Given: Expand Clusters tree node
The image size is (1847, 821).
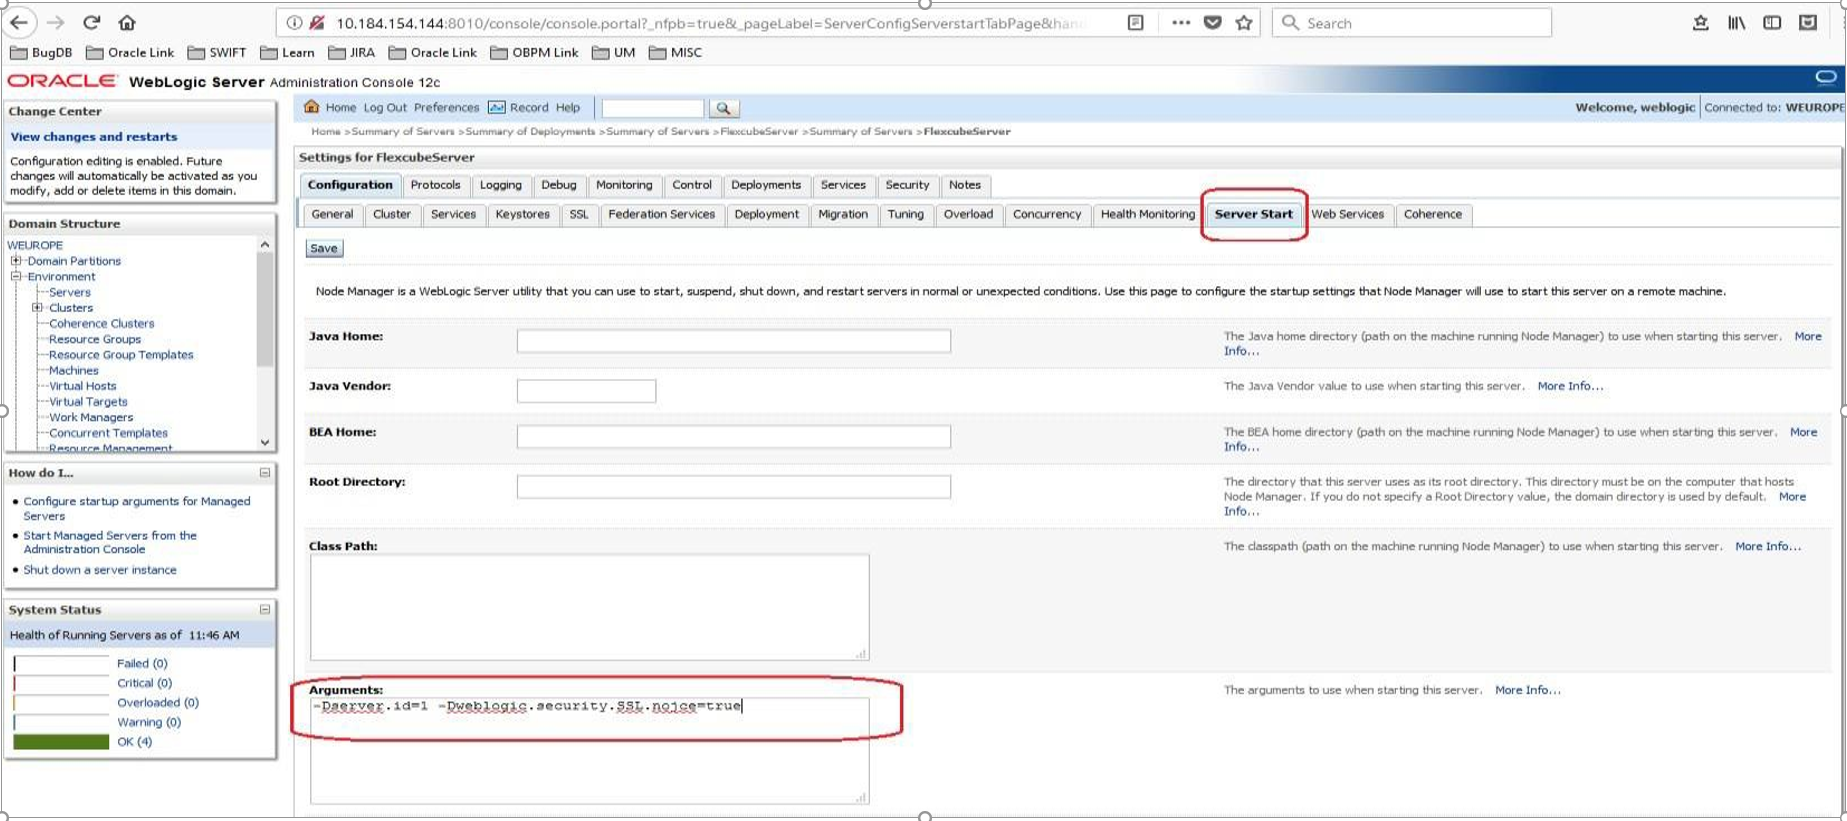Looking at the screenshot, I should (x=38, y=308).
